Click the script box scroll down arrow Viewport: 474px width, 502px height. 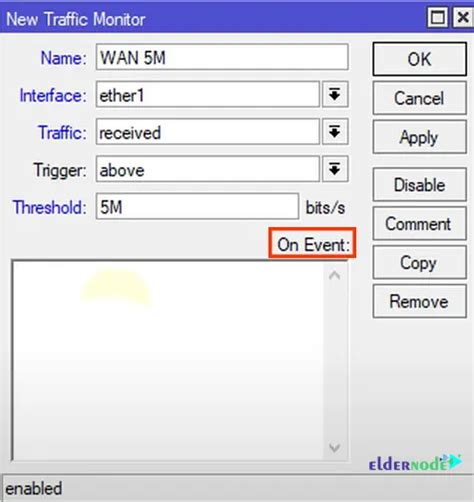335,447
